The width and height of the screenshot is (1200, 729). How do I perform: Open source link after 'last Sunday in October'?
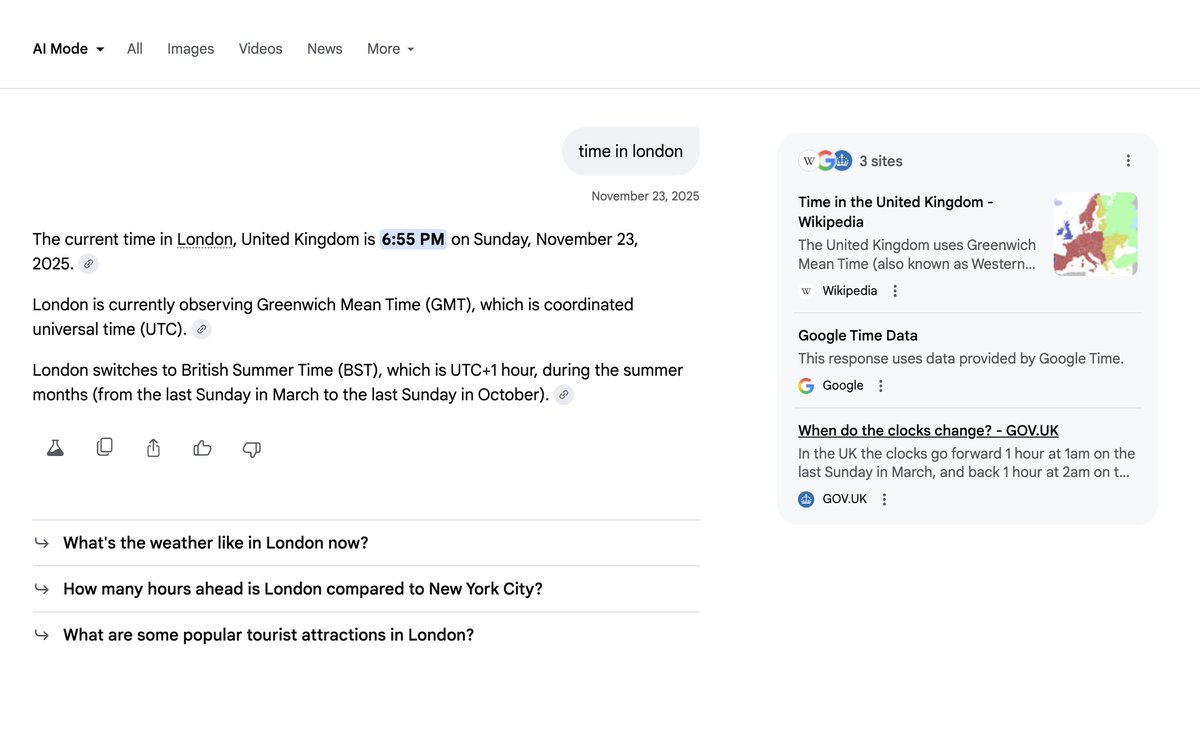[x=564, y=395]
